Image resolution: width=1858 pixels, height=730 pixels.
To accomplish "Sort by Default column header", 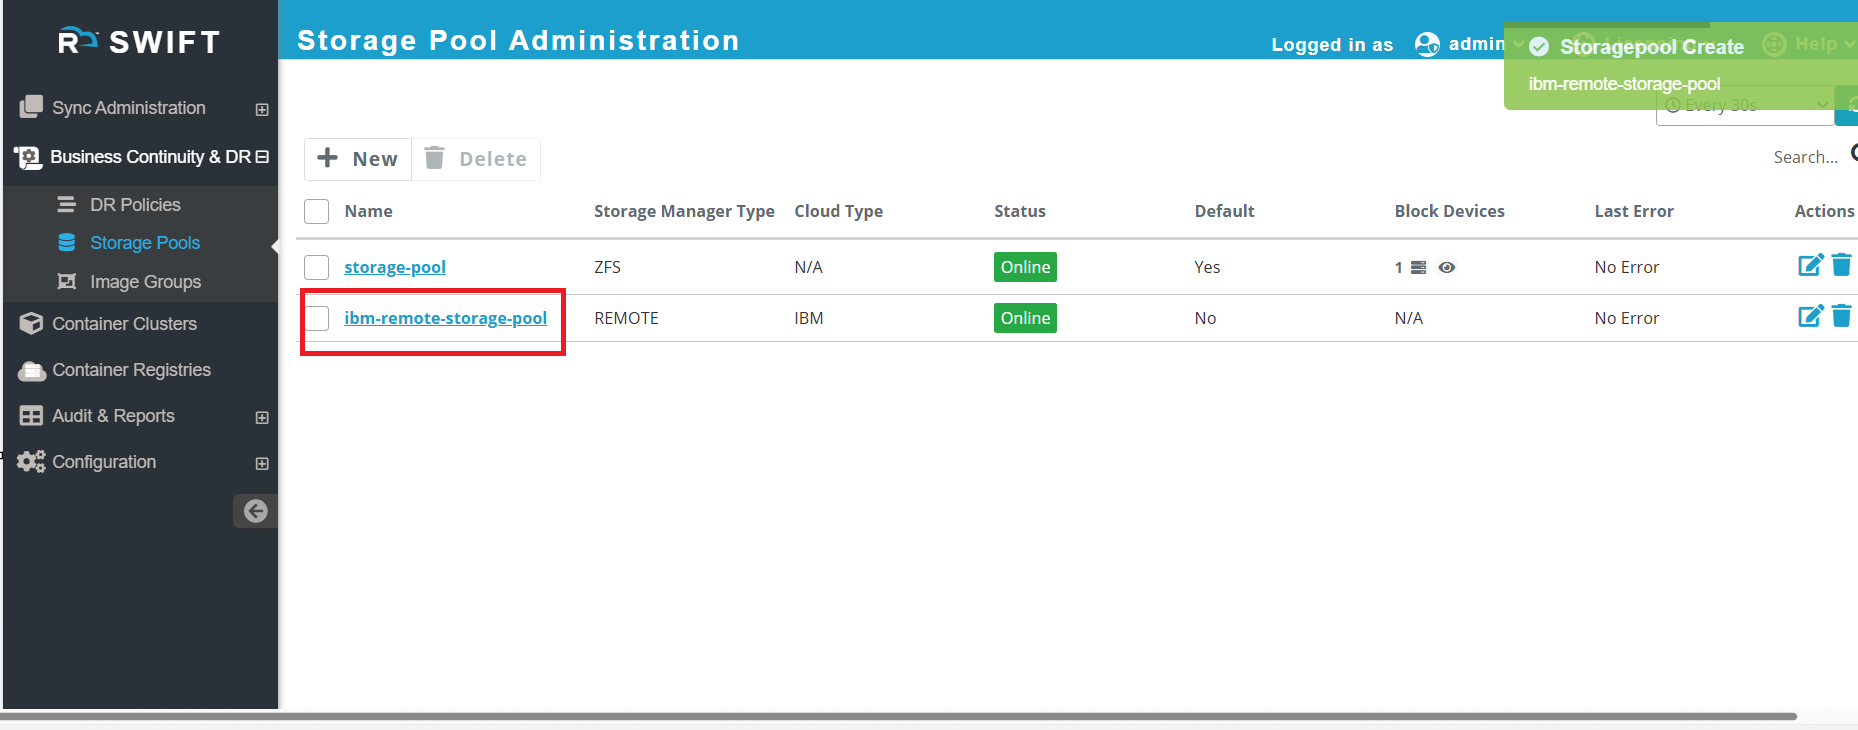I will coord(1224,211).
